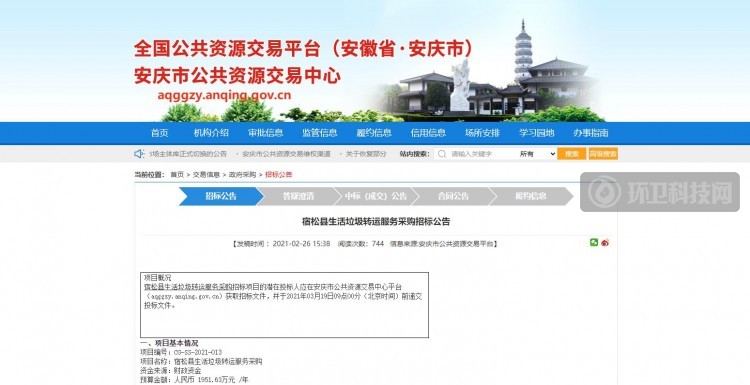Click the red 招标公告 breadcrumb

tap(278, 175)
